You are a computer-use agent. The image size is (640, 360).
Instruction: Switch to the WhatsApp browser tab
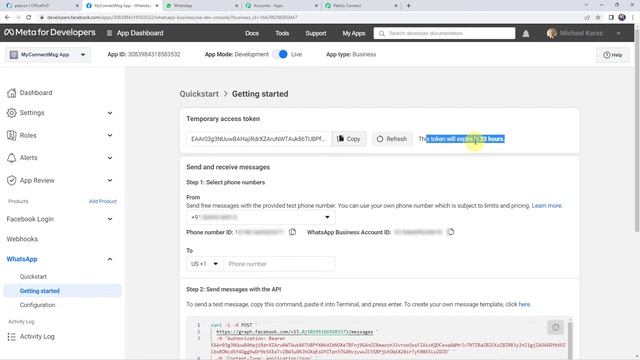coord(202,6)
